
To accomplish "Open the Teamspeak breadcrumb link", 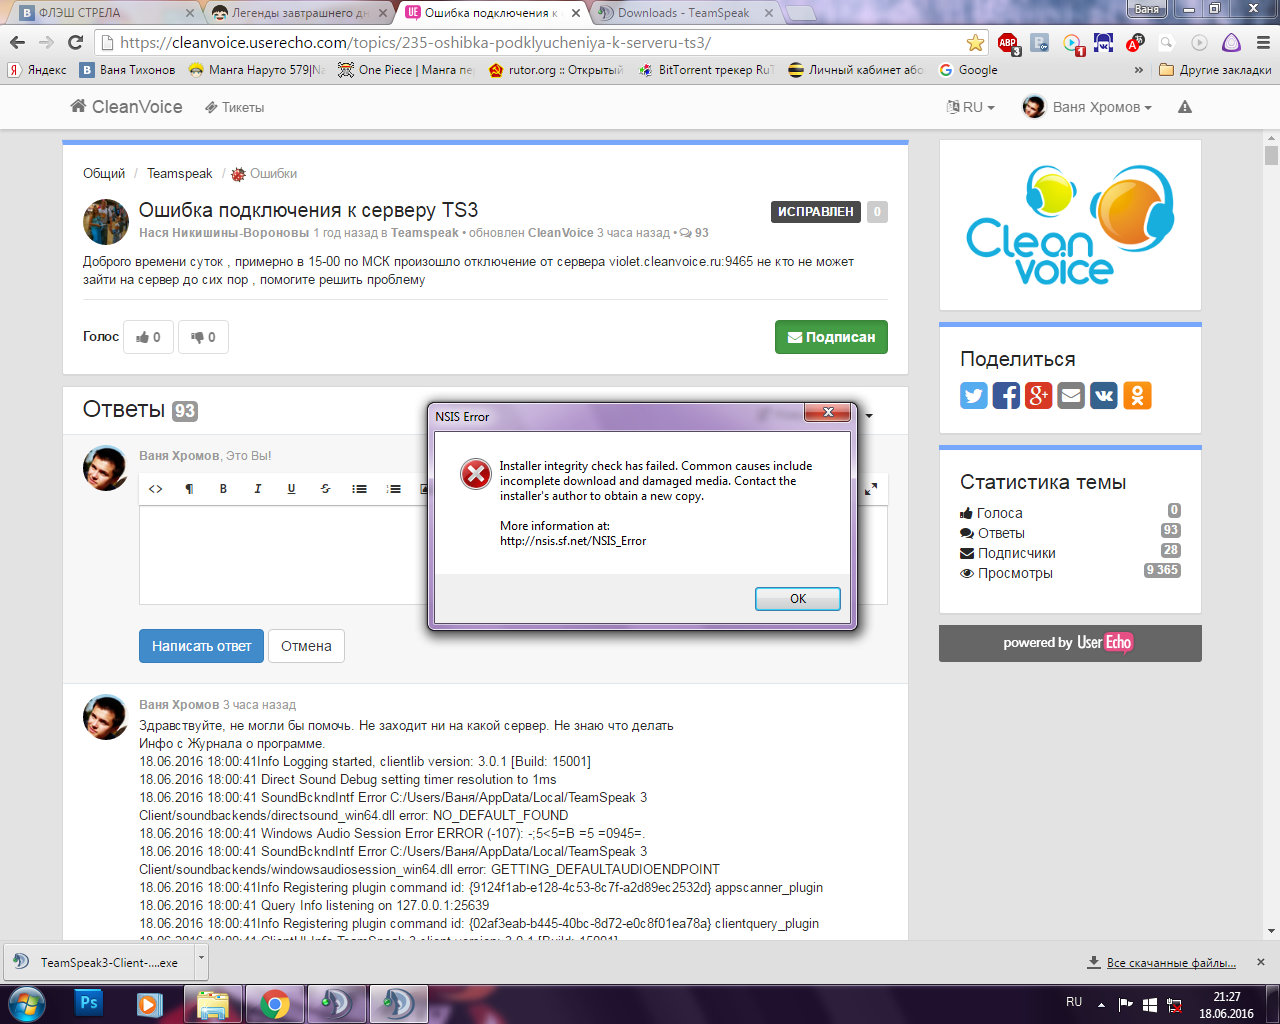I will 180,173.
